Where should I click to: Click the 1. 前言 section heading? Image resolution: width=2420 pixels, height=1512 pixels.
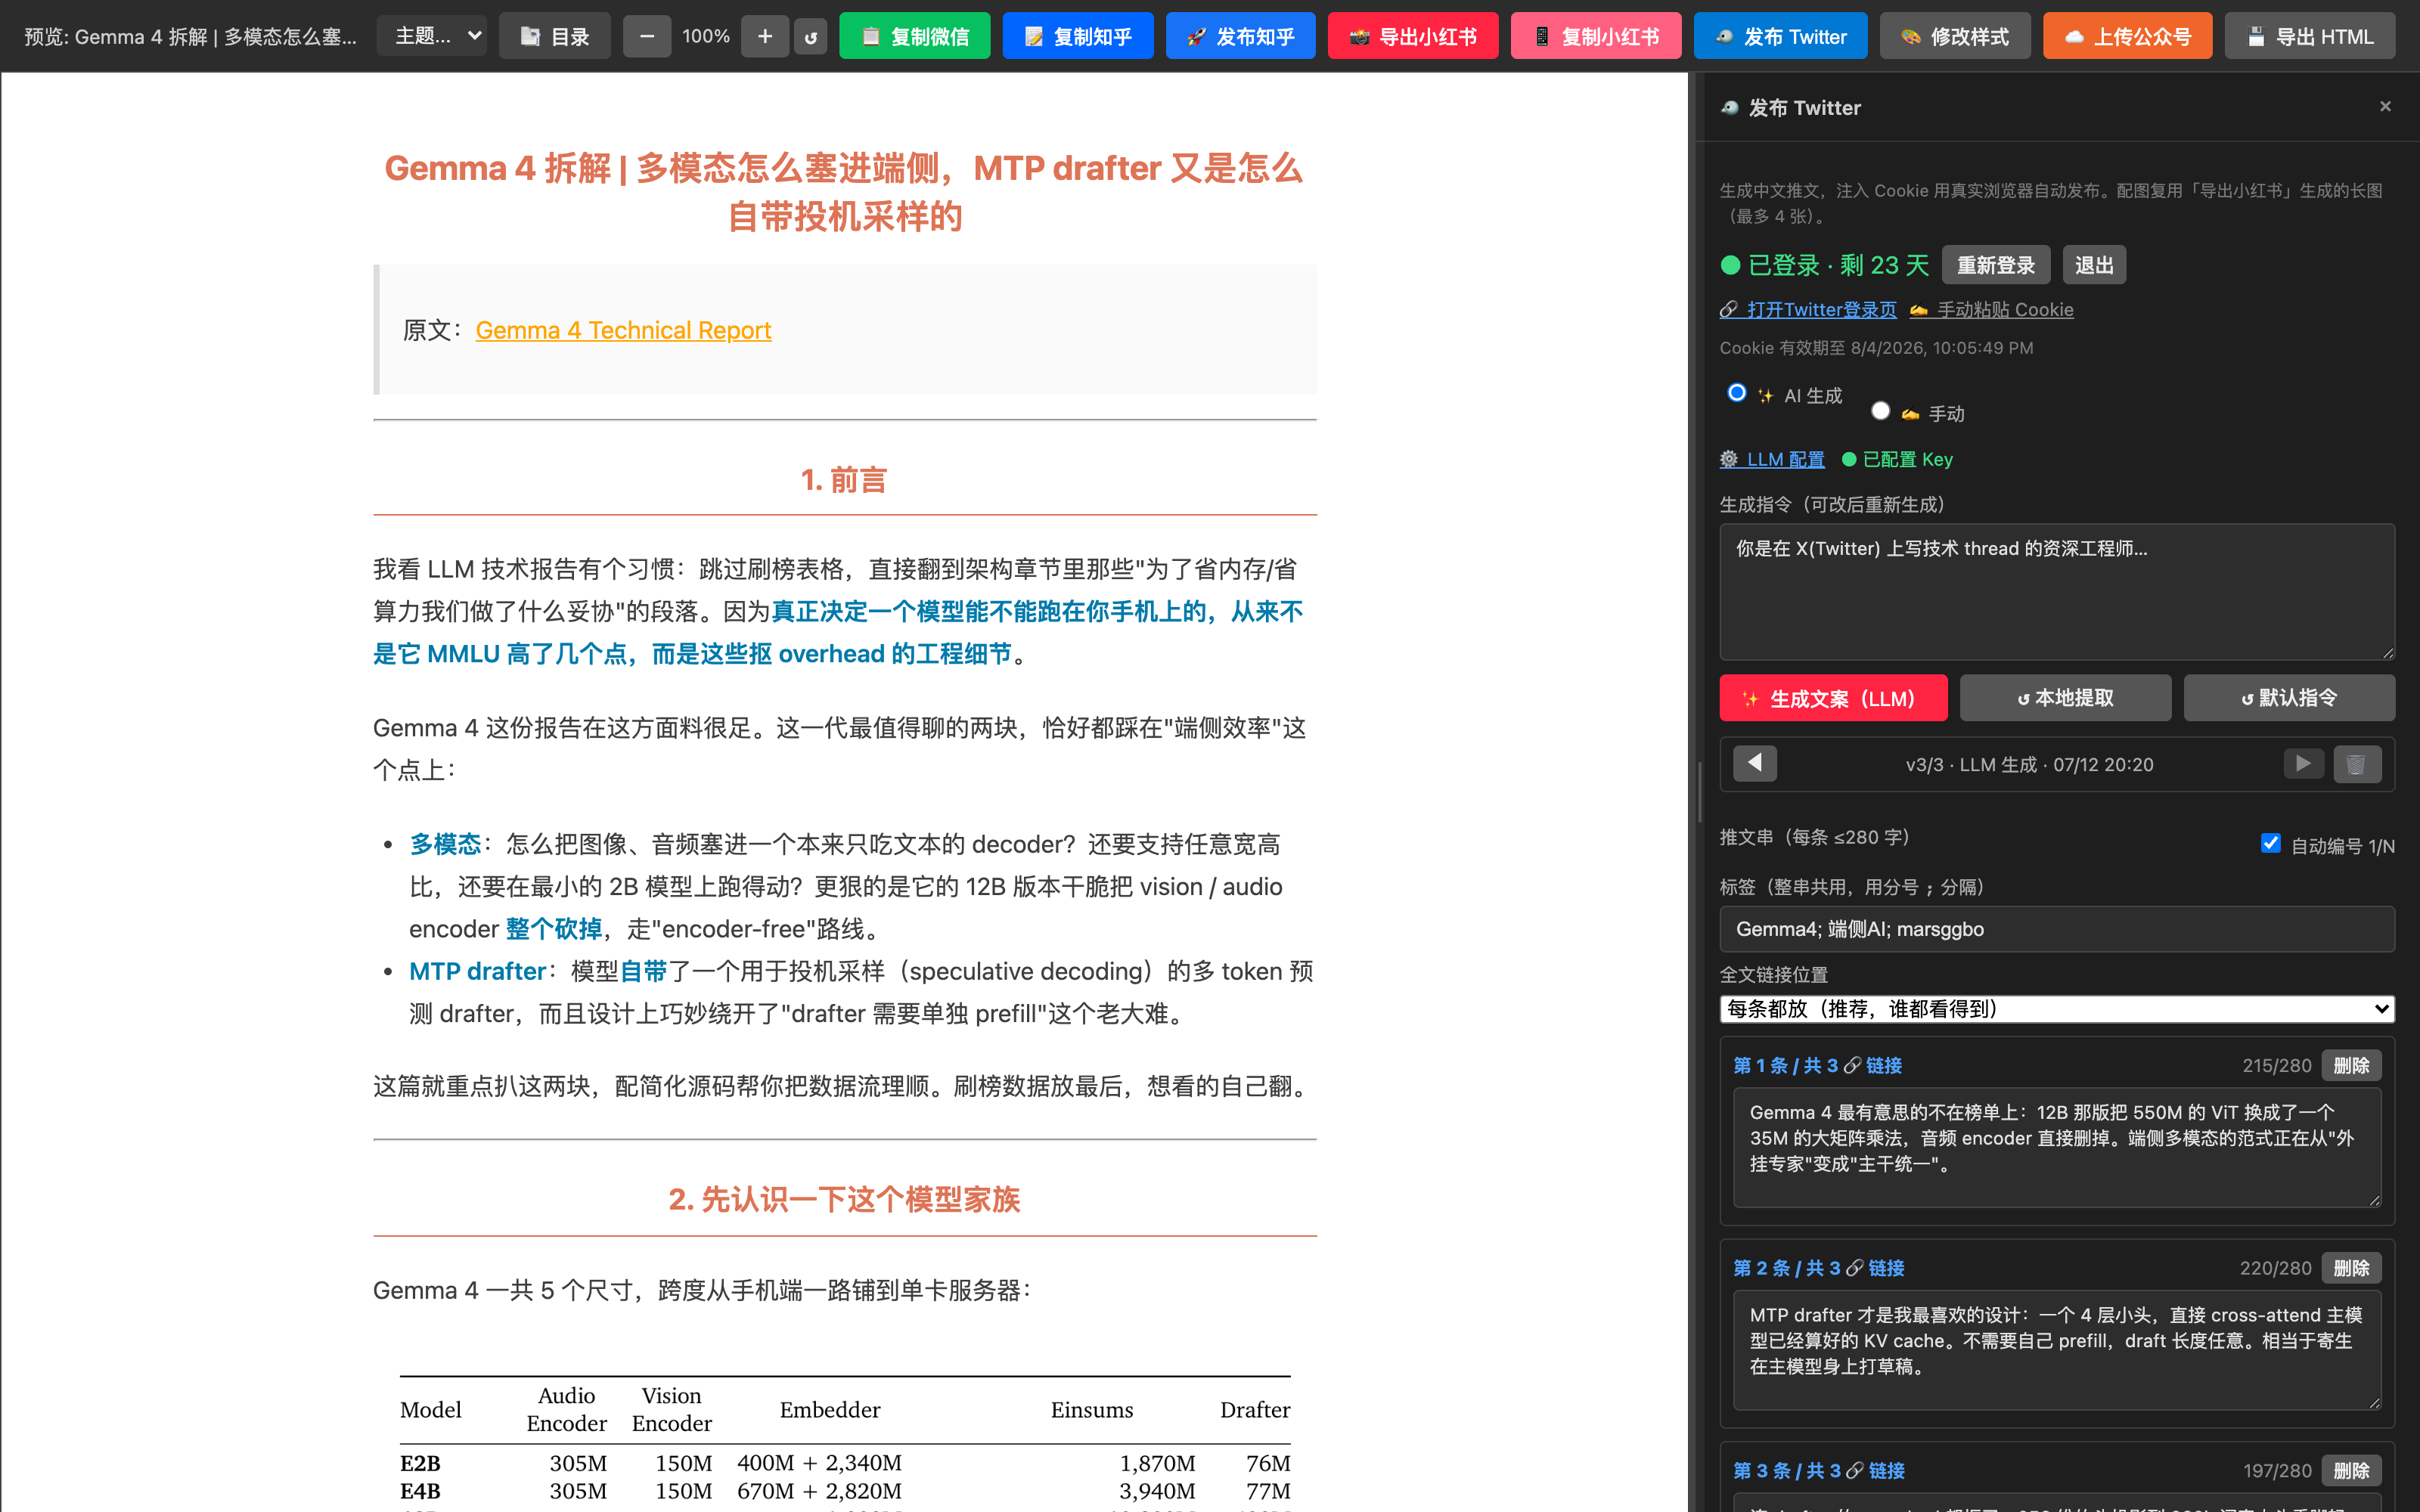[x=844, y=481]
